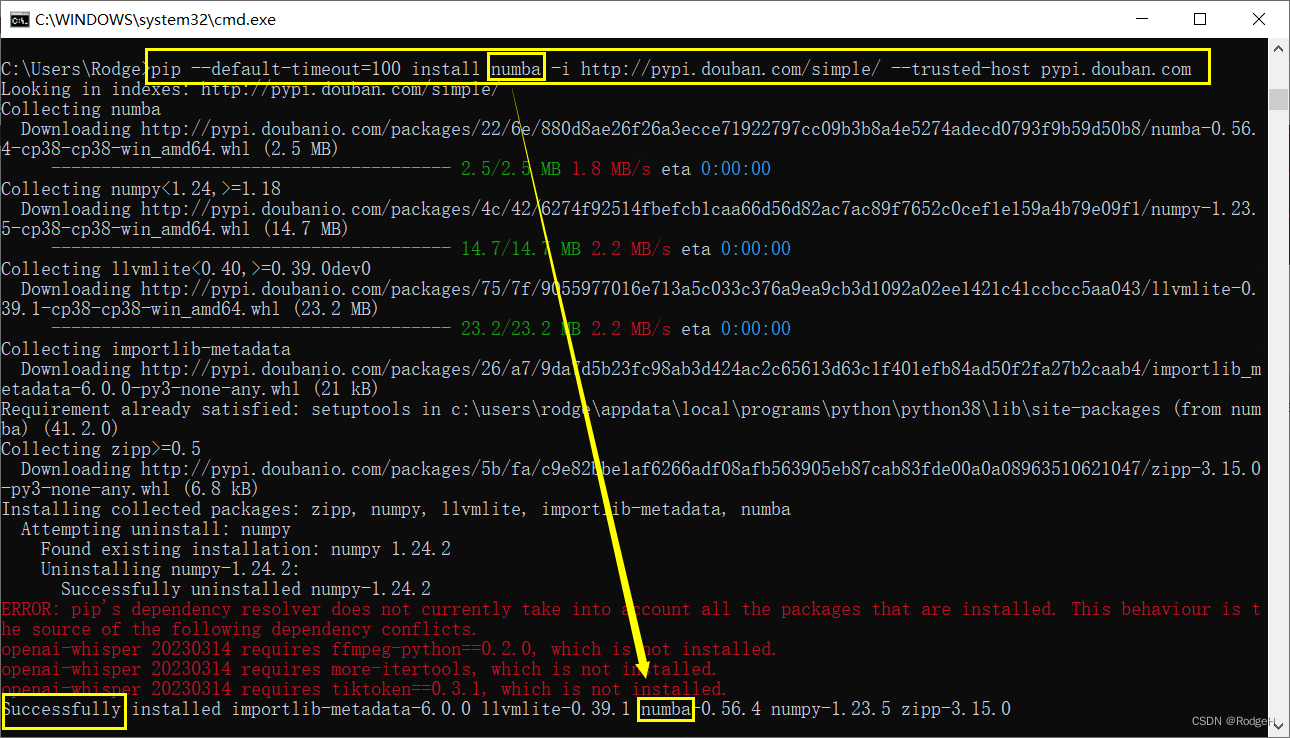Click the 'Collecting numba' line

(81, 109)
